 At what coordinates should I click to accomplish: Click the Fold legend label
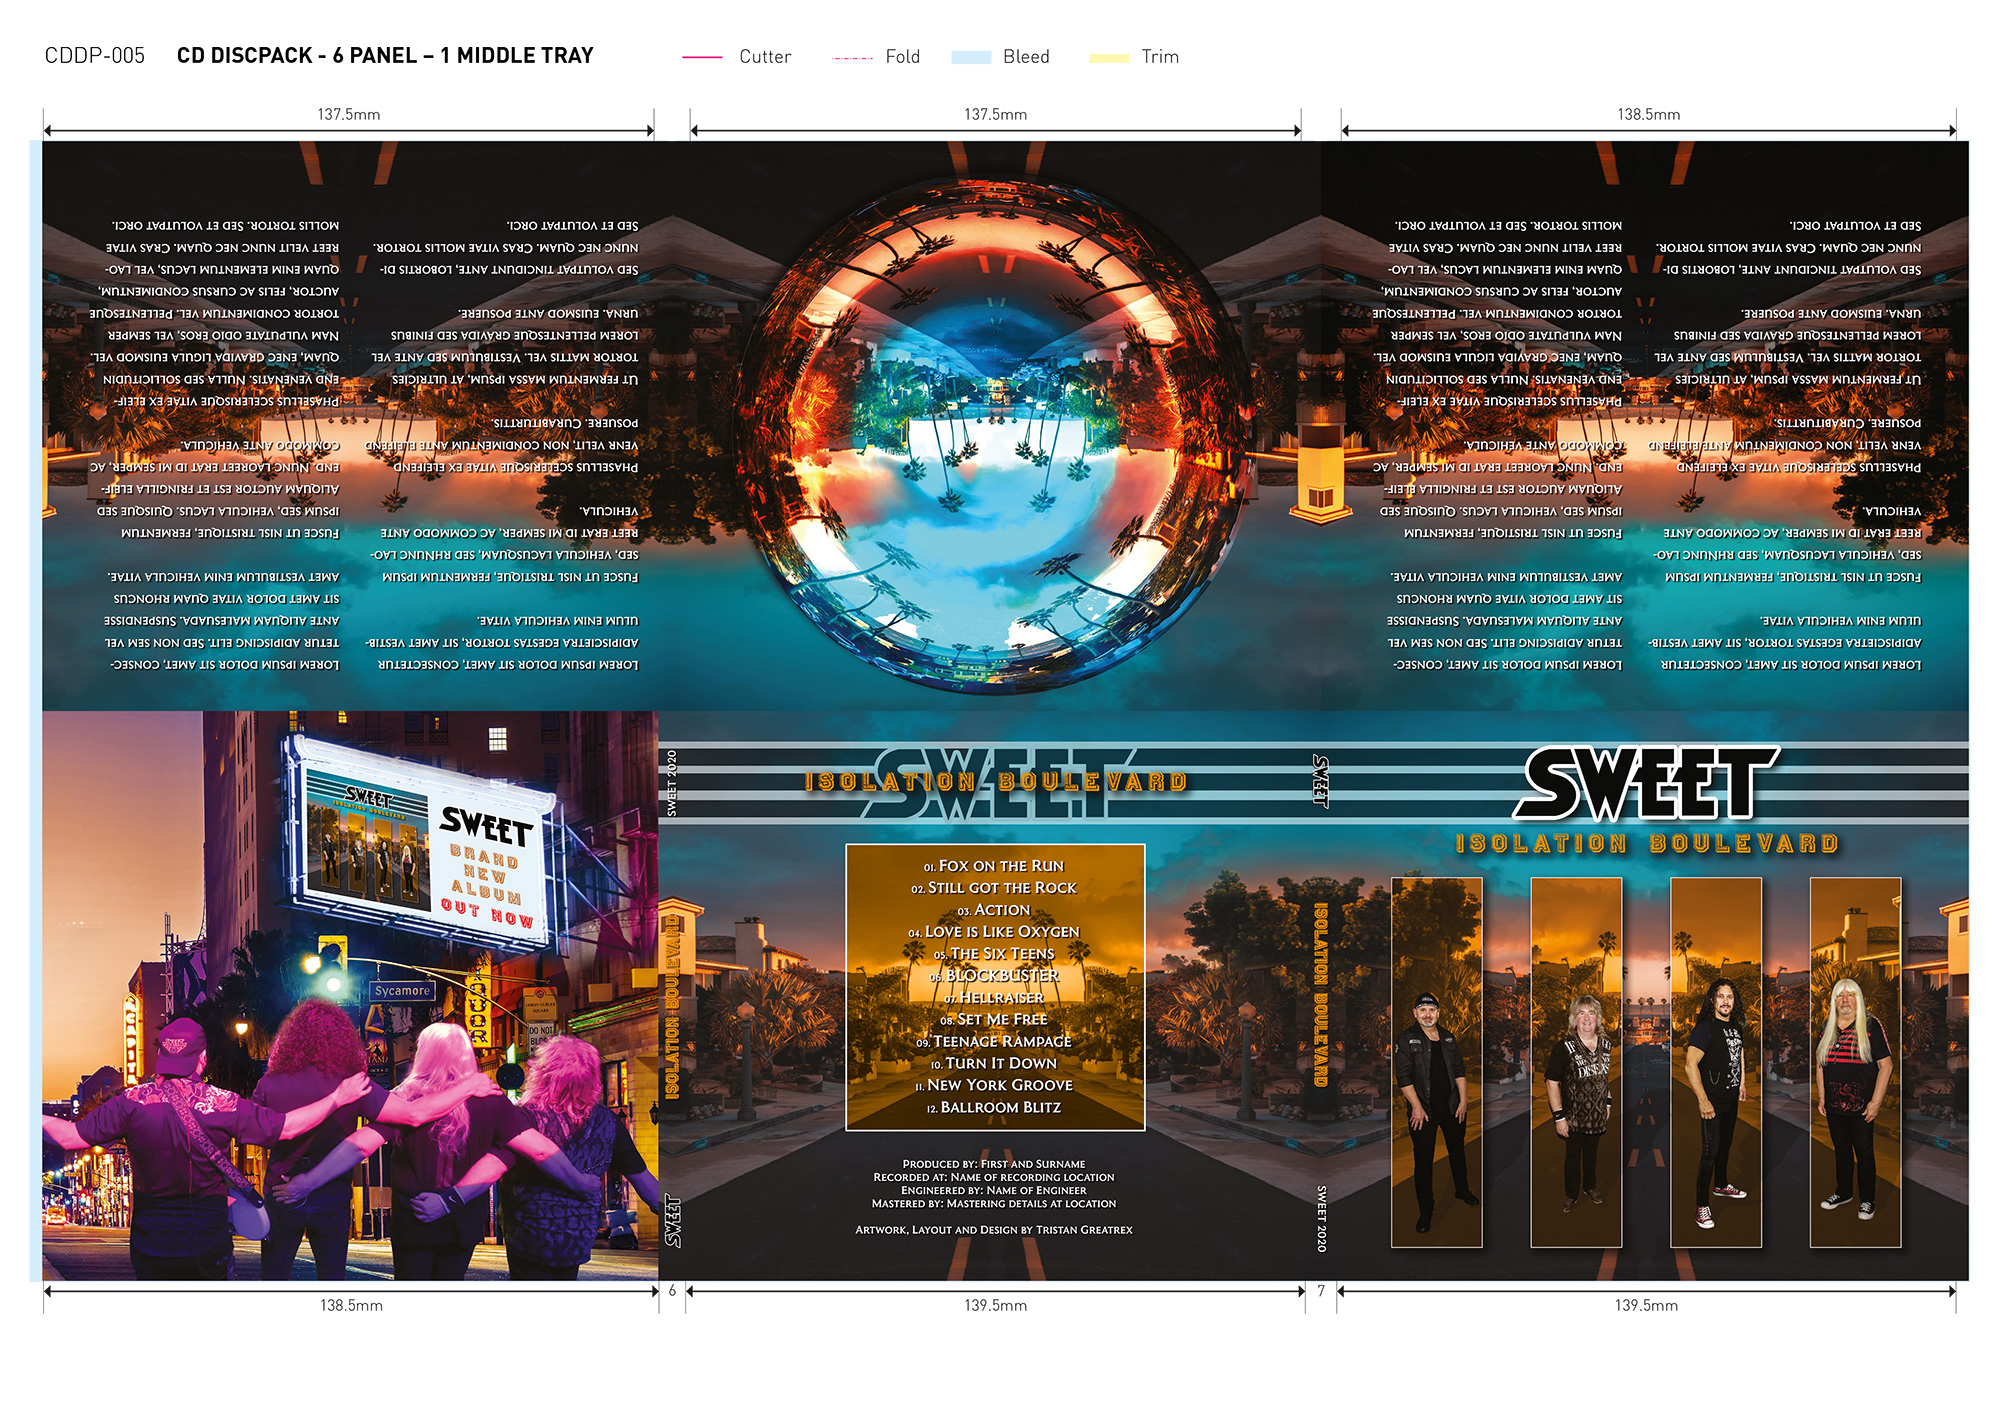pos(902,57)
